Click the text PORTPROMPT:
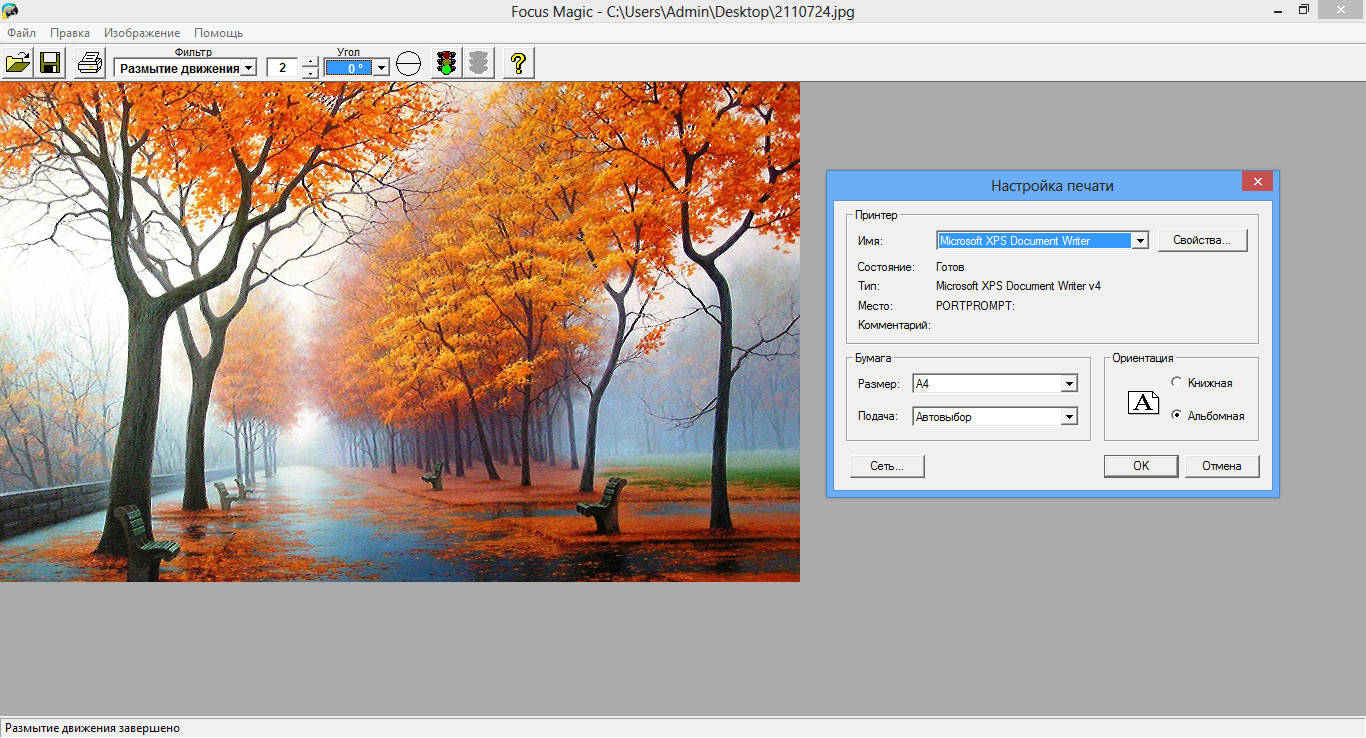Viewport: 1366px width, 738px height. 975,306
